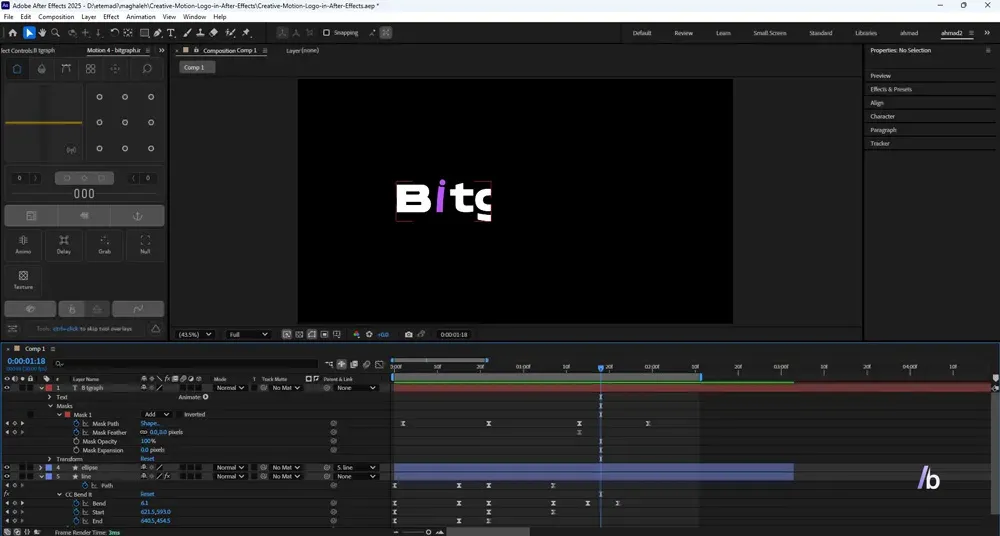Select the Horizontal Type tool

coord(171,33)
